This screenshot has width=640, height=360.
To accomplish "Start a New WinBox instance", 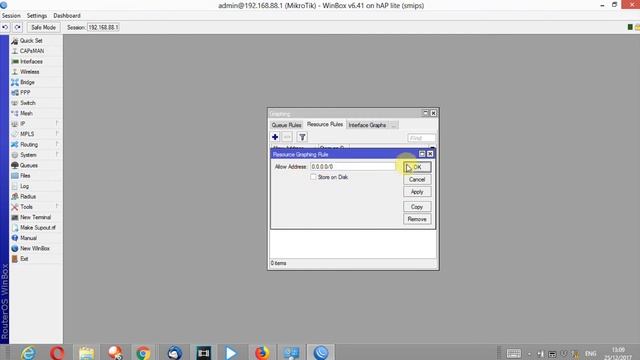I will pos(36,248).
